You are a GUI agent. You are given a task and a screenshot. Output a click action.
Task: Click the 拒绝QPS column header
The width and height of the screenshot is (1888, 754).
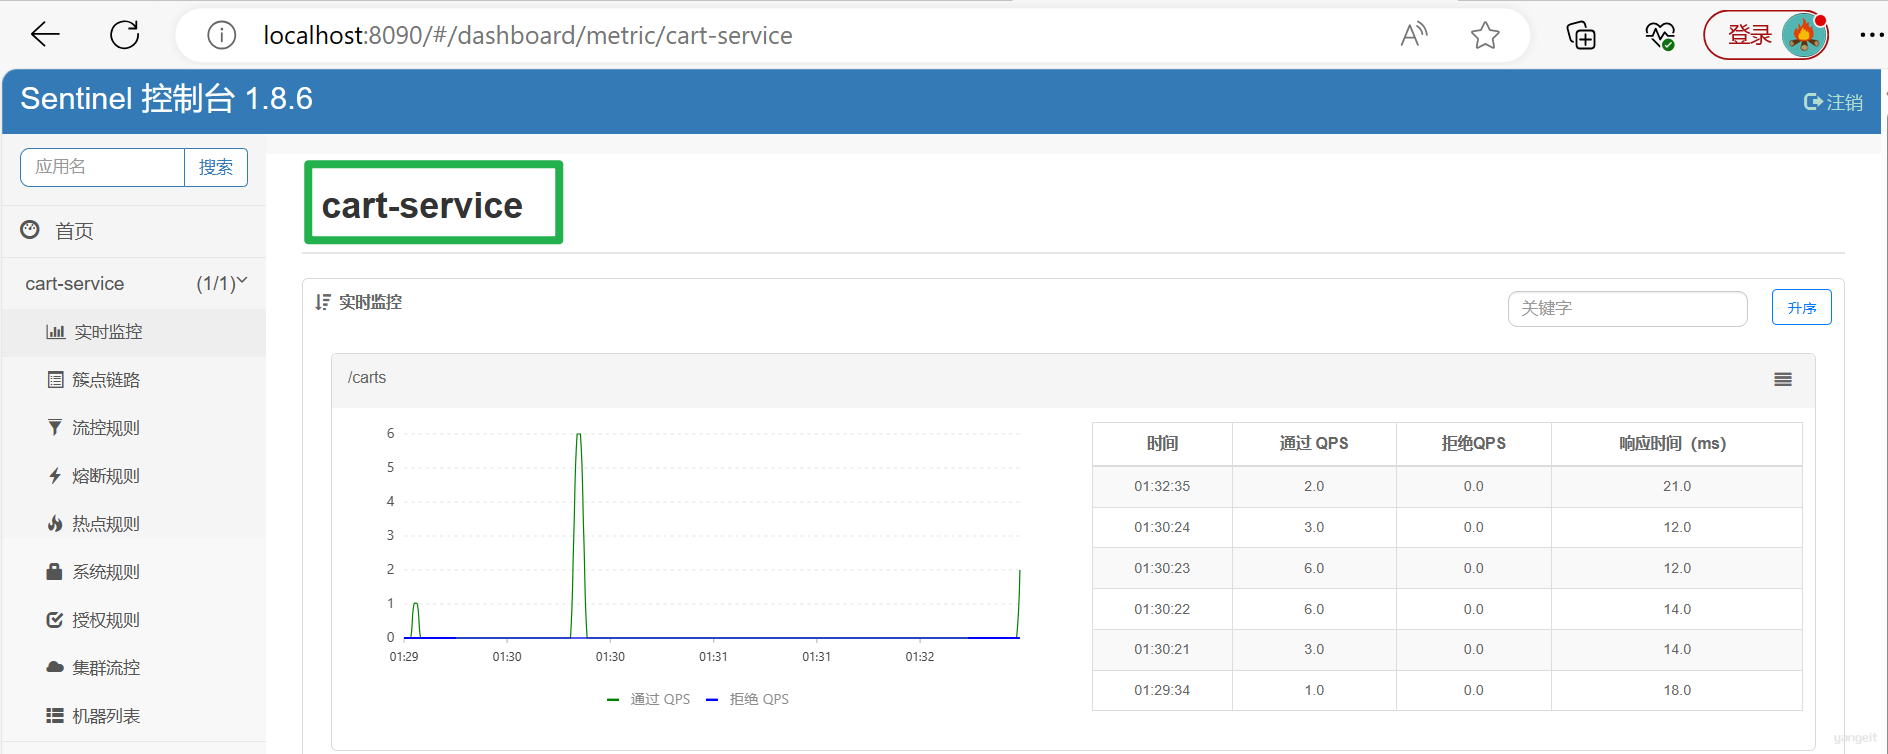pyautogui.click(x=1473, y=443)
